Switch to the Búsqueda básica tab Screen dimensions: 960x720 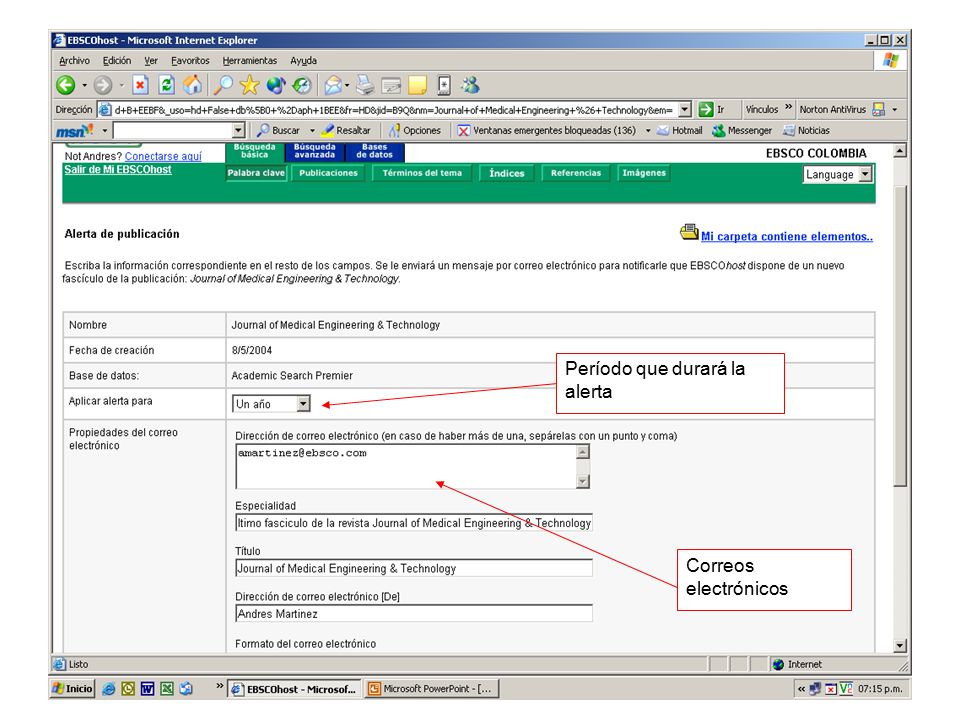(255, 152)
